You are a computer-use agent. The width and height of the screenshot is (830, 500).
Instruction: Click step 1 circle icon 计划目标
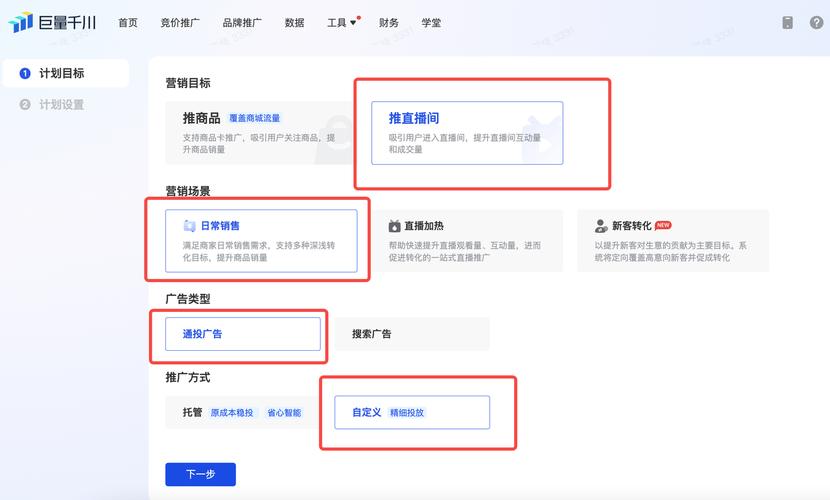25,74
